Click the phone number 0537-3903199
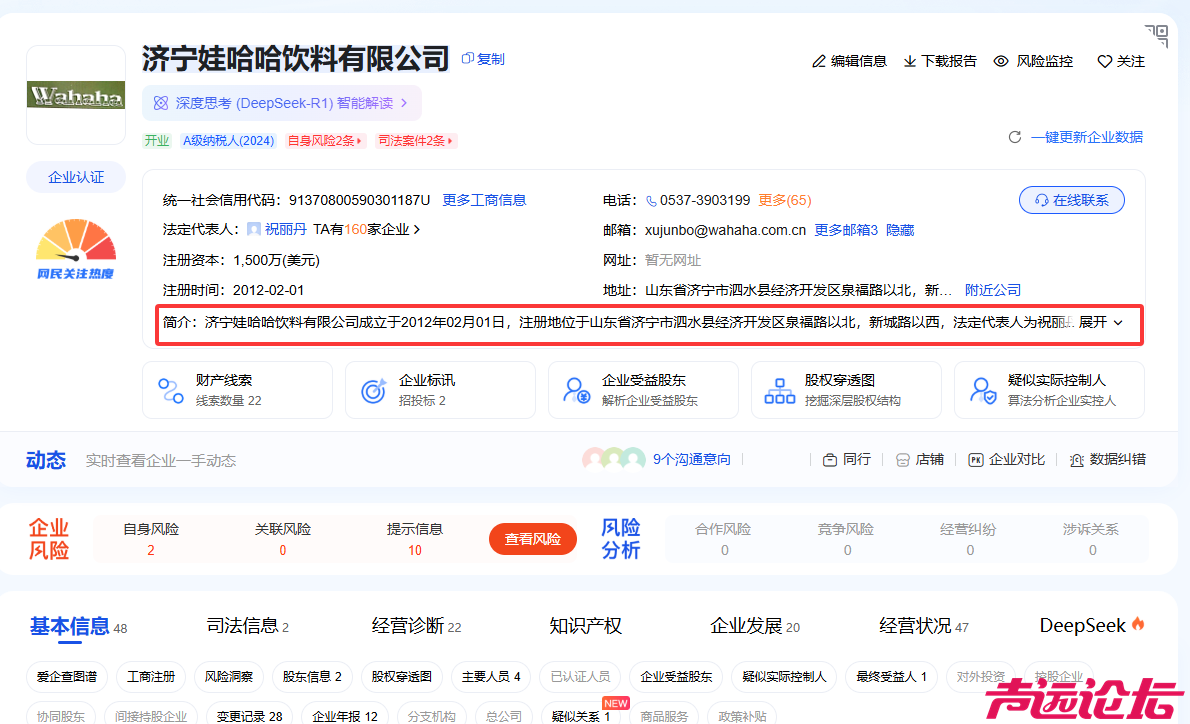The height and width of the screenshot is (724, 1190). click(x=704, y=200)
